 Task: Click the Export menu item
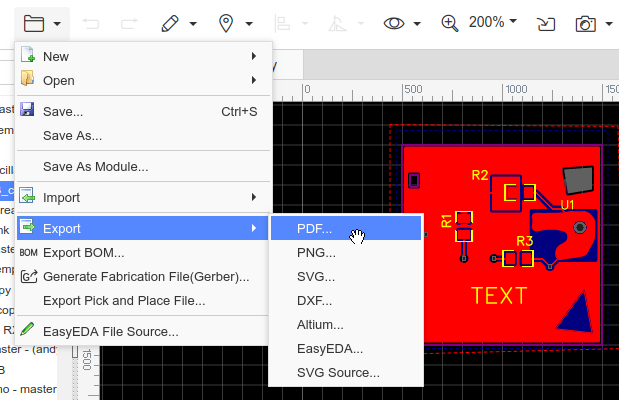click(144, 228)
